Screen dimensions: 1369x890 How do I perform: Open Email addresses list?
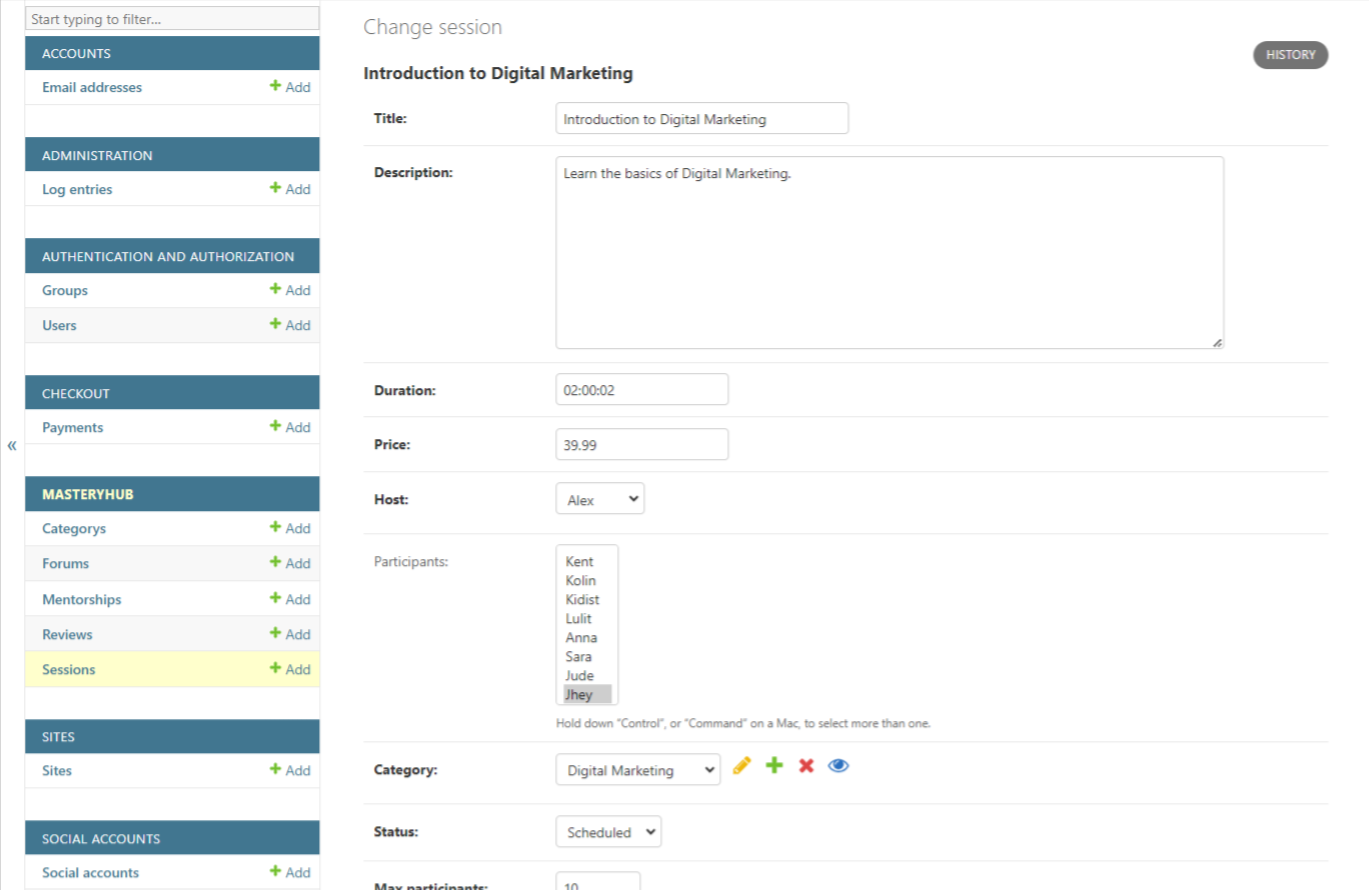pos(92,87)
